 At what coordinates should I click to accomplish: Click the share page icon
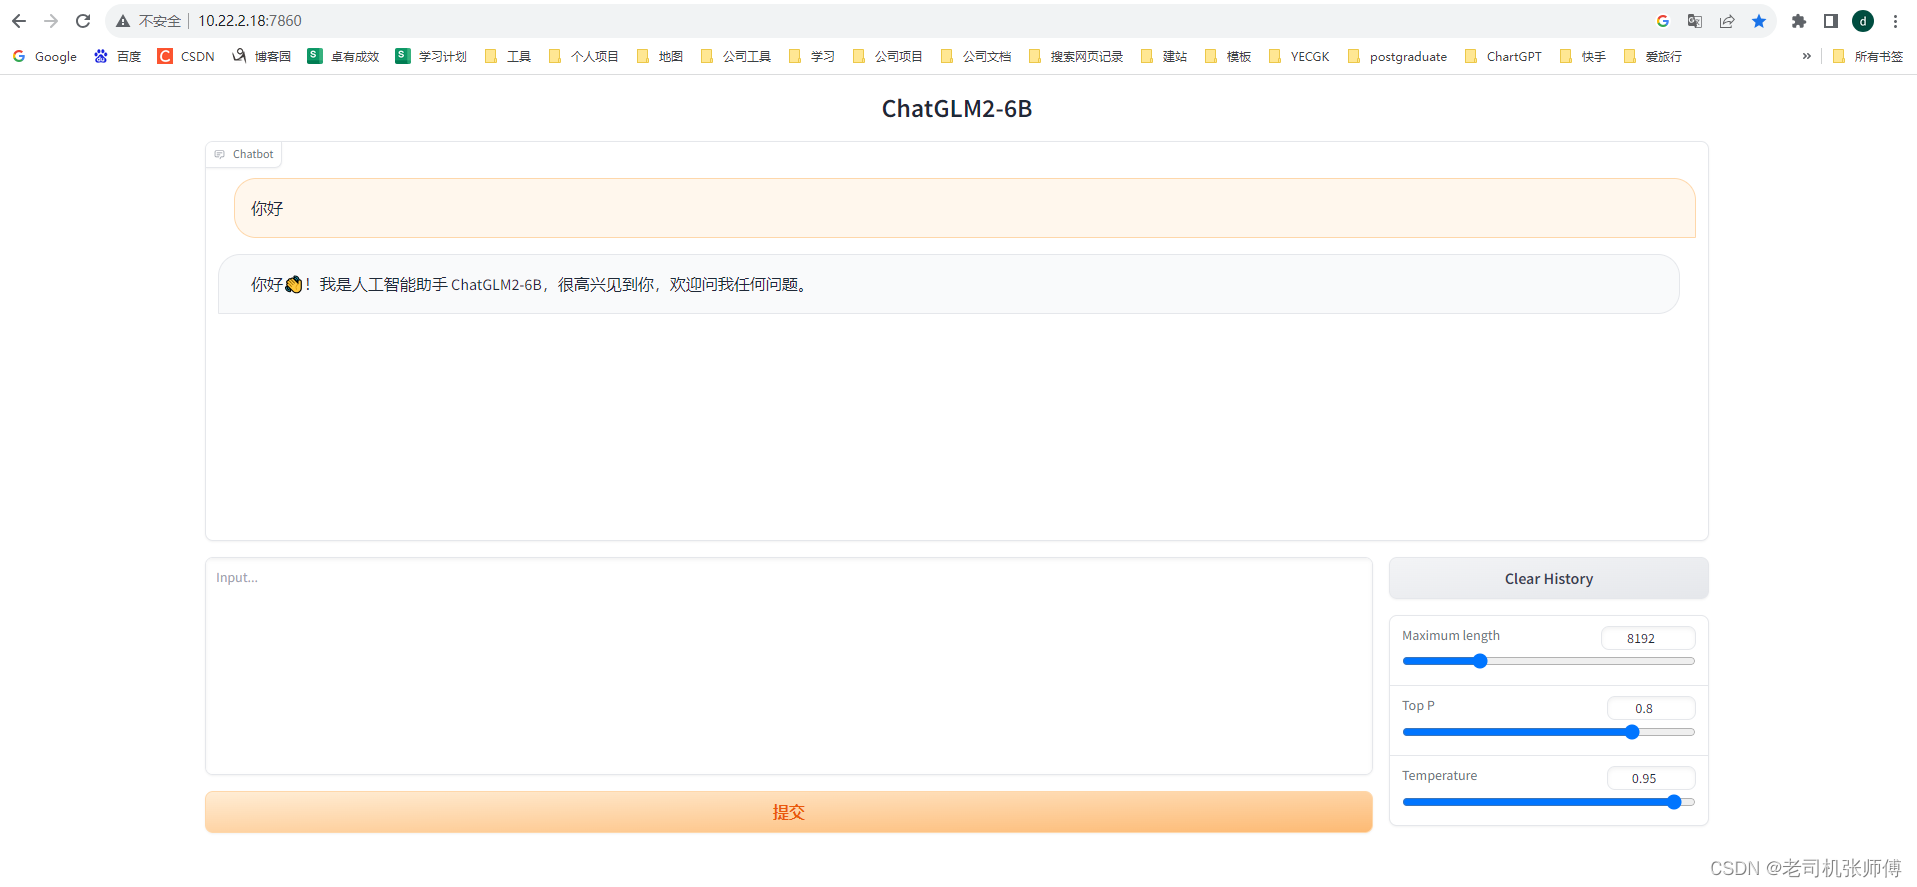pyautogui.click(x=1727, y=21)
